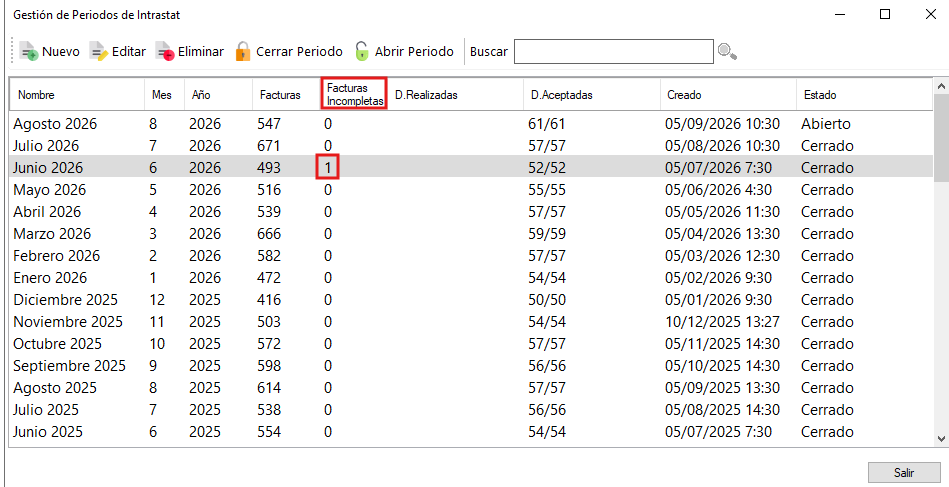Click the D.Realizadas column header
The height and width of the screenshot is (487, 949).
click(455, 95)
